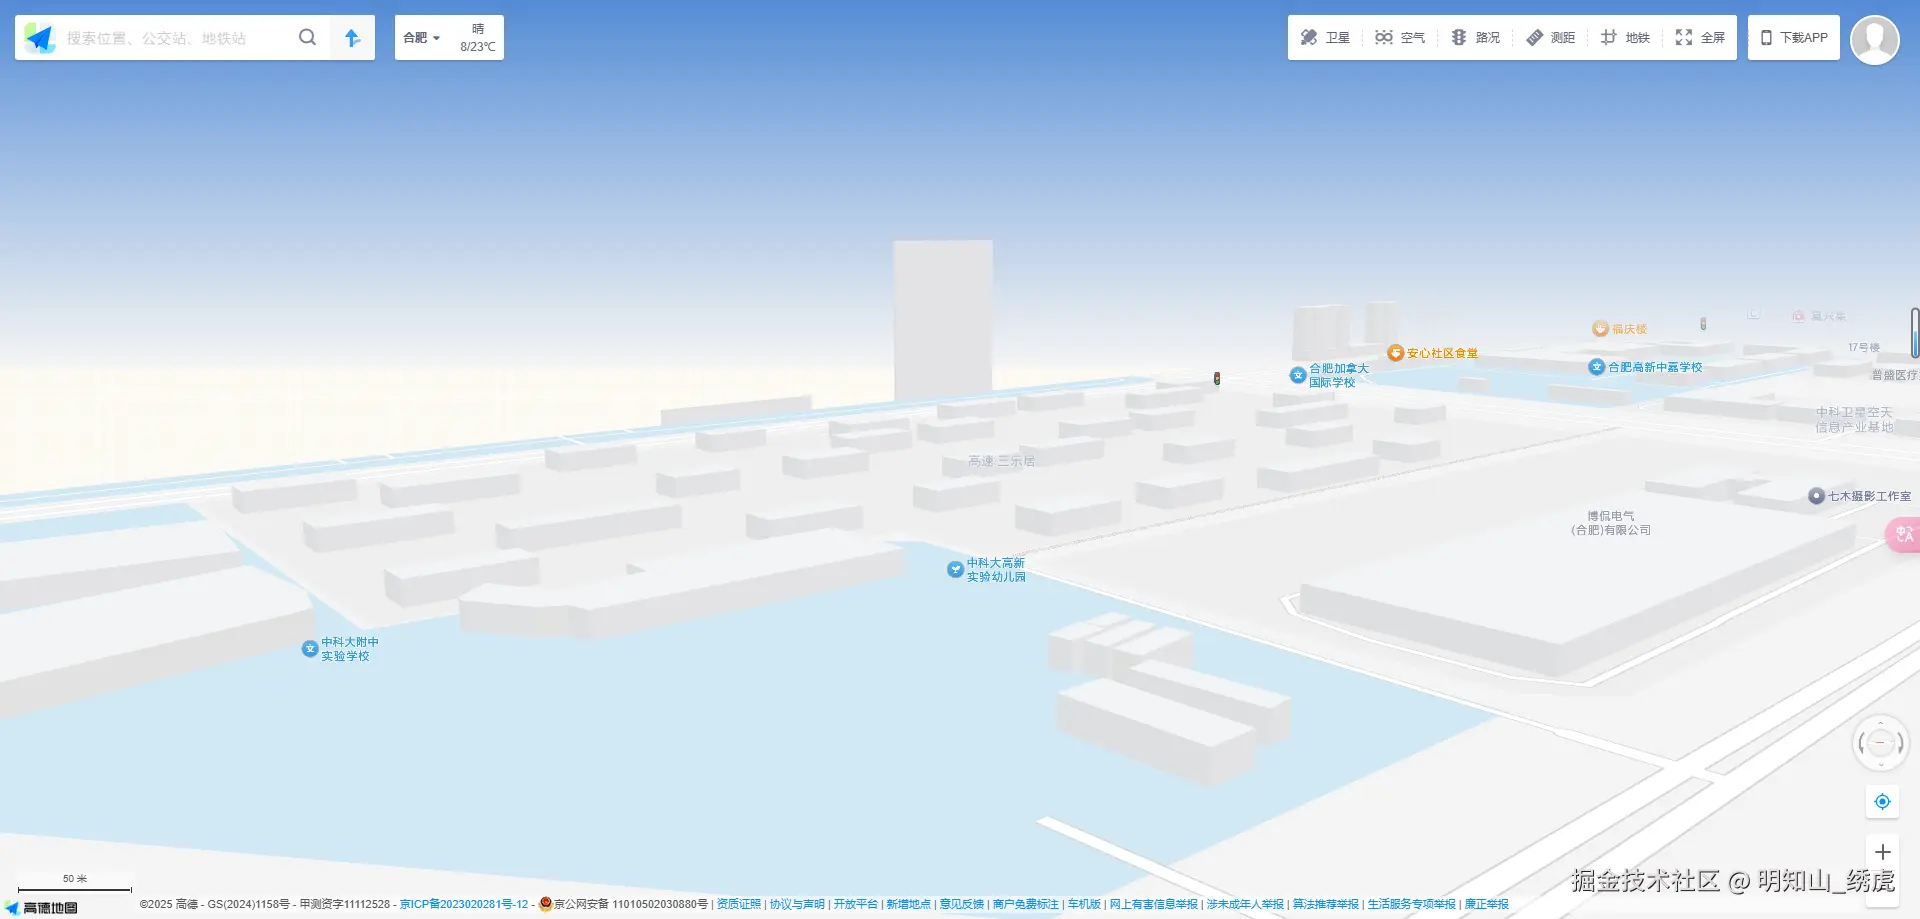Expand the 合肥 city dropdown

[x=421, y=38]
